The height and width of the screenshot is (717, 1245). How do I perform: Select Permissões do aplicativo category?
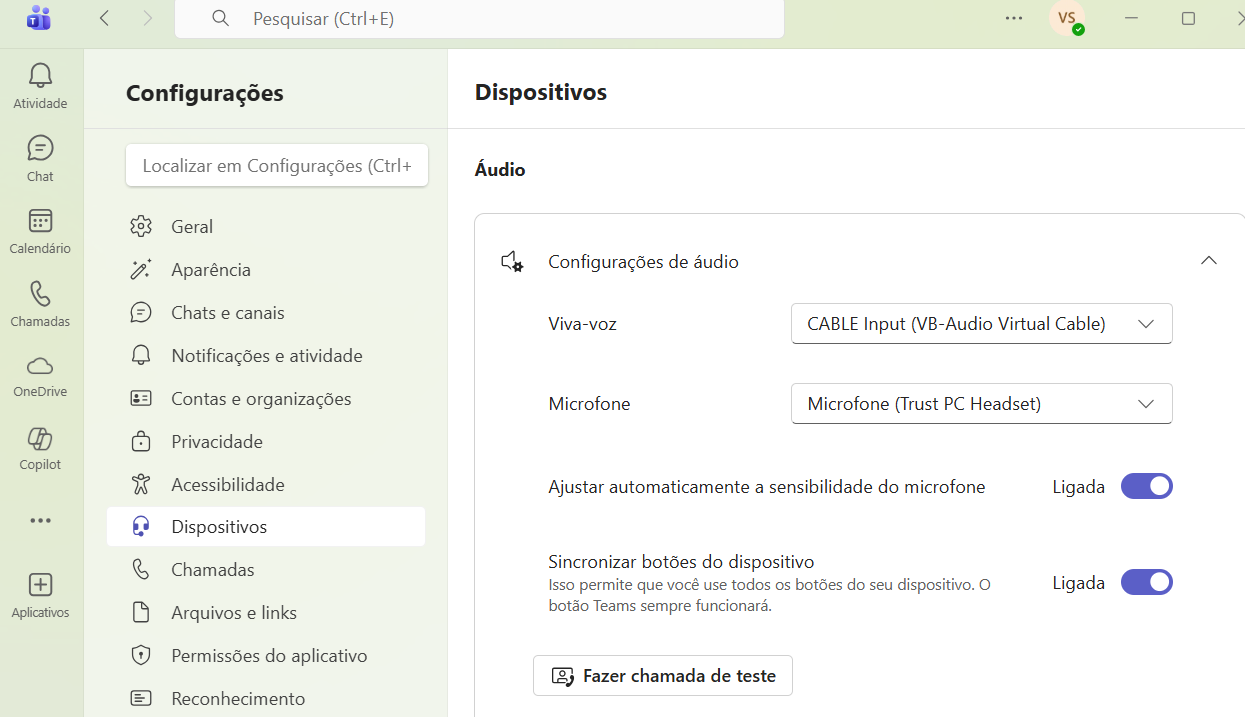[x=266, y=655]
